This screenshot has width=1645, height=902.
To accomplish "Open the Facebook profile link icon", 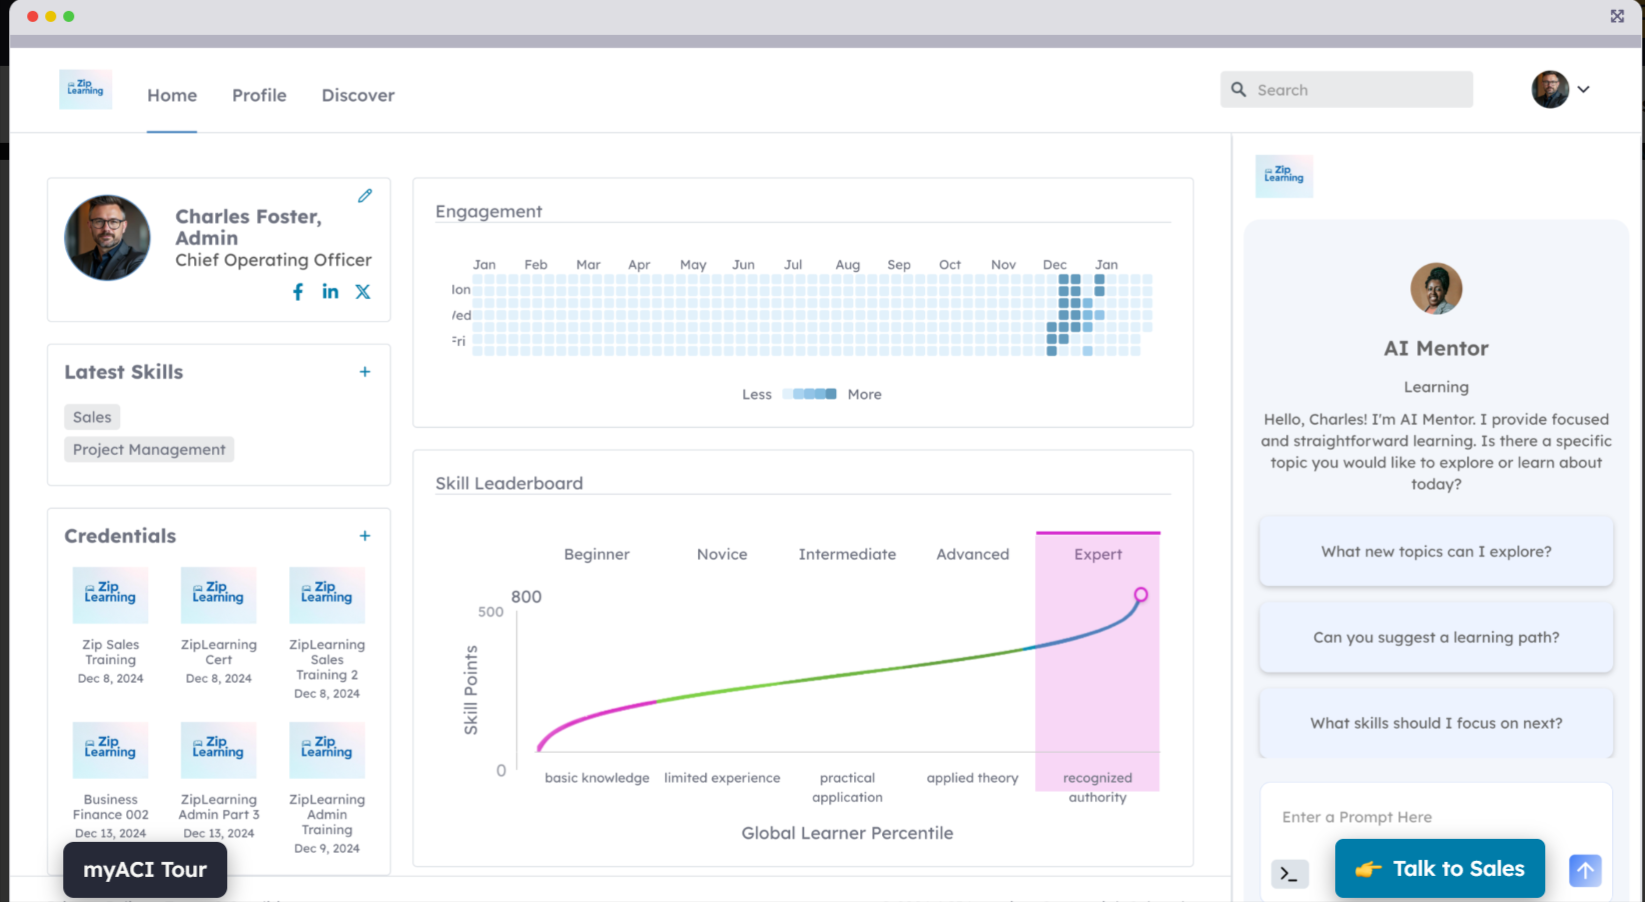I will (x=298, y=292).
